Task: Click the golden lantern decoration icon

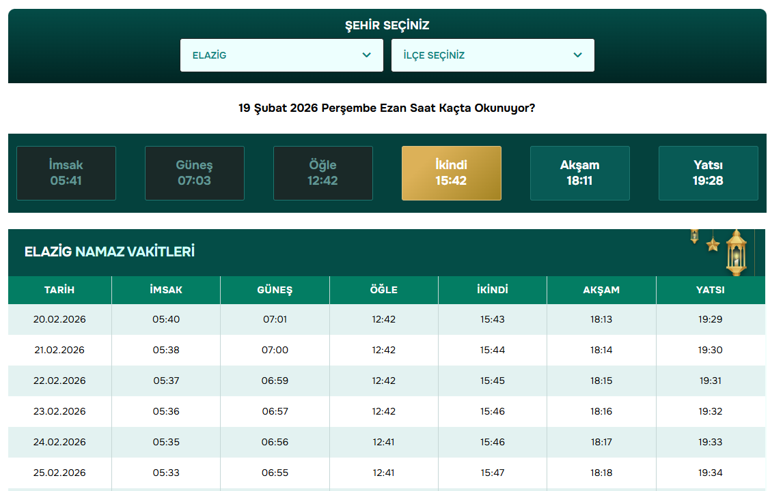Action: pos(736,252)
